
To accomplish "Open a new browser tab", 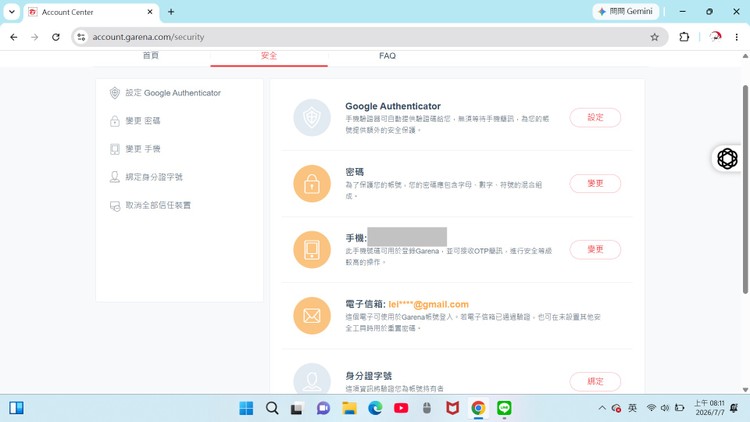I will click(171, 12).
